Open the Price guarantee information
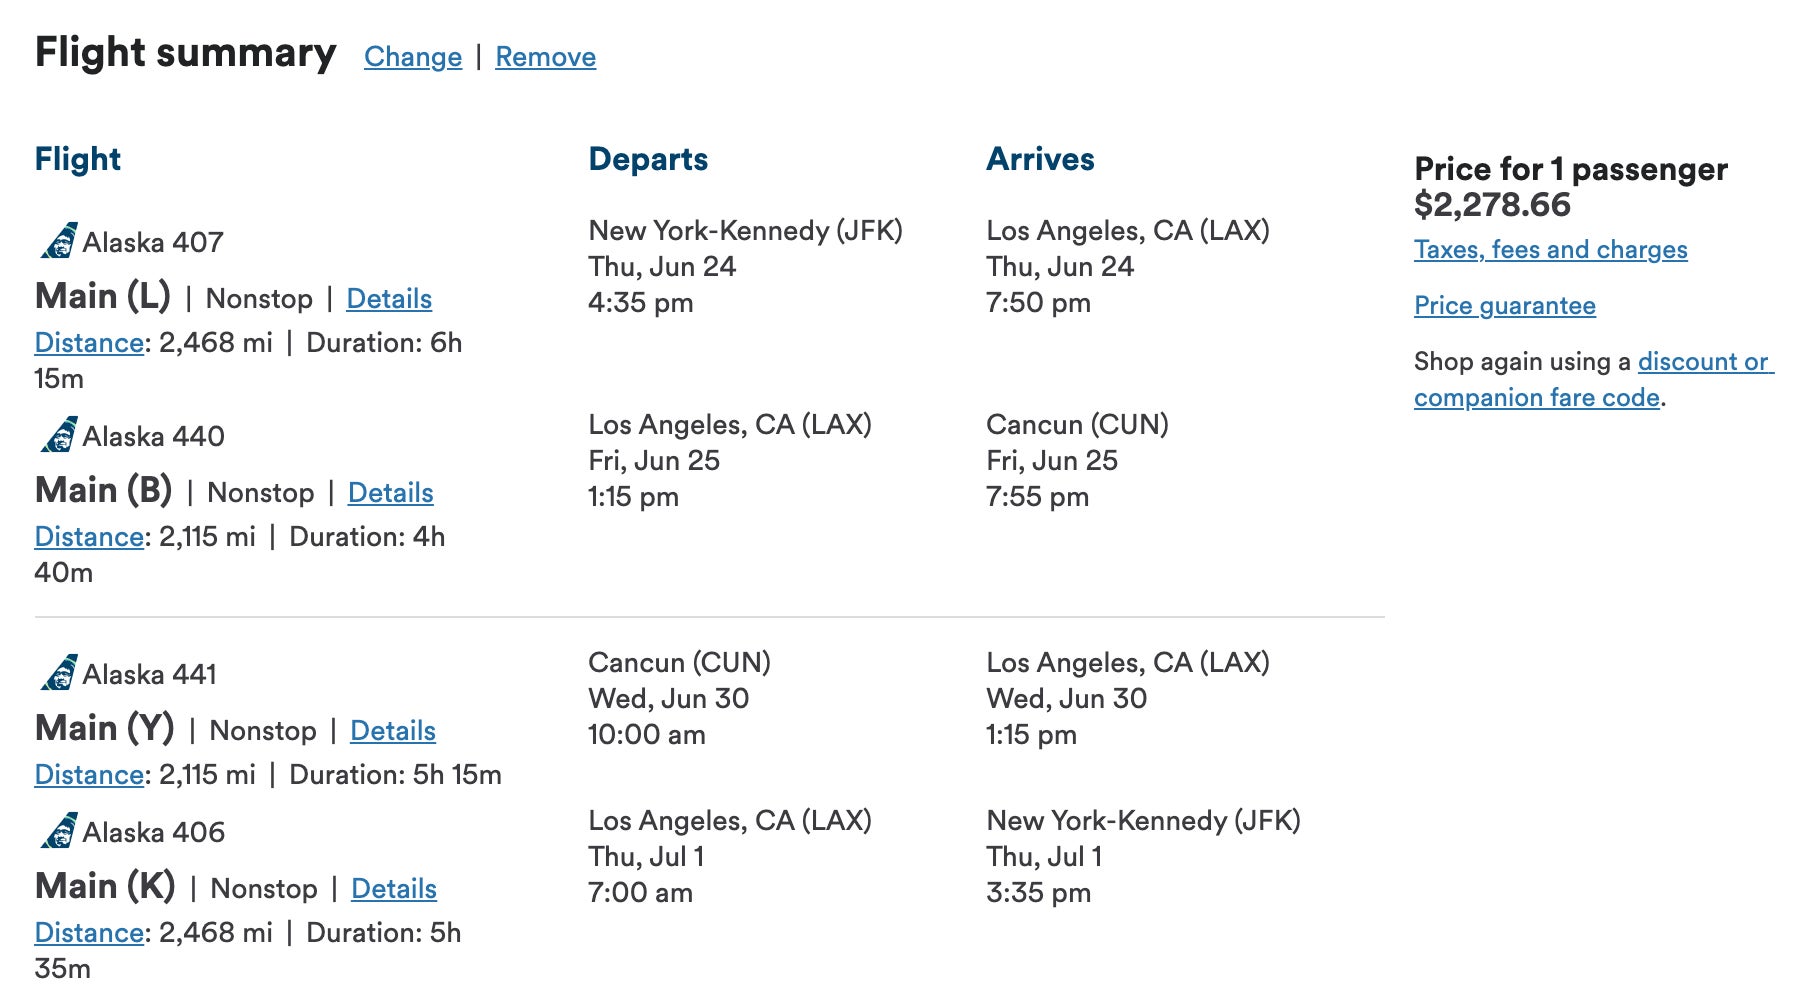This screenshot has width=1797, height=1004. point(1504,306)
